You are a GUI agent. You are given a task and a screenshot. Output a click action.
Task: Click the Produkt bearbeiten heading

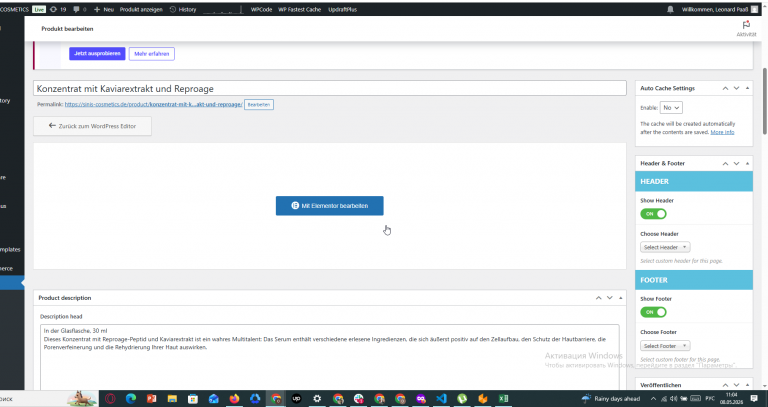coord(67,29)
